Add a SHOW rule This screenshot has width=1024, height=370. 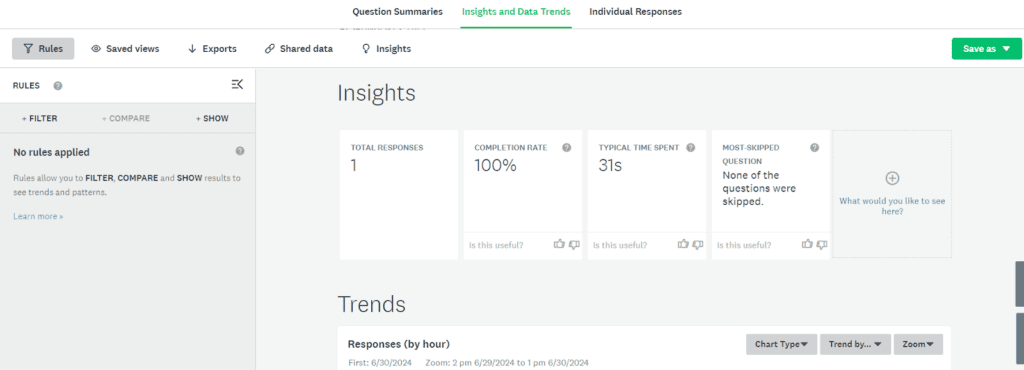pyautogui.click(x=212, y=119)
